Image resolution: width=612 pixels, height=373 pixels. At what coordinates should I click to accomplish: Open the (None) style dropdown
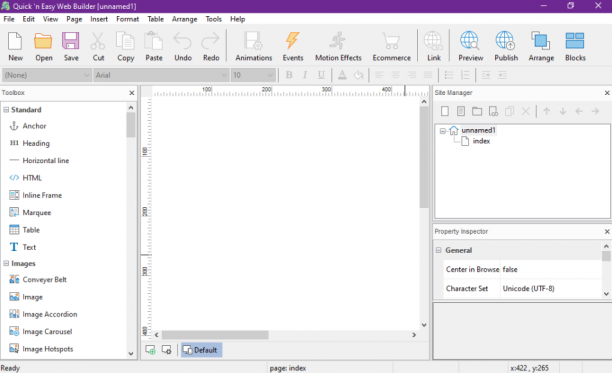click(x=46, y=75)
